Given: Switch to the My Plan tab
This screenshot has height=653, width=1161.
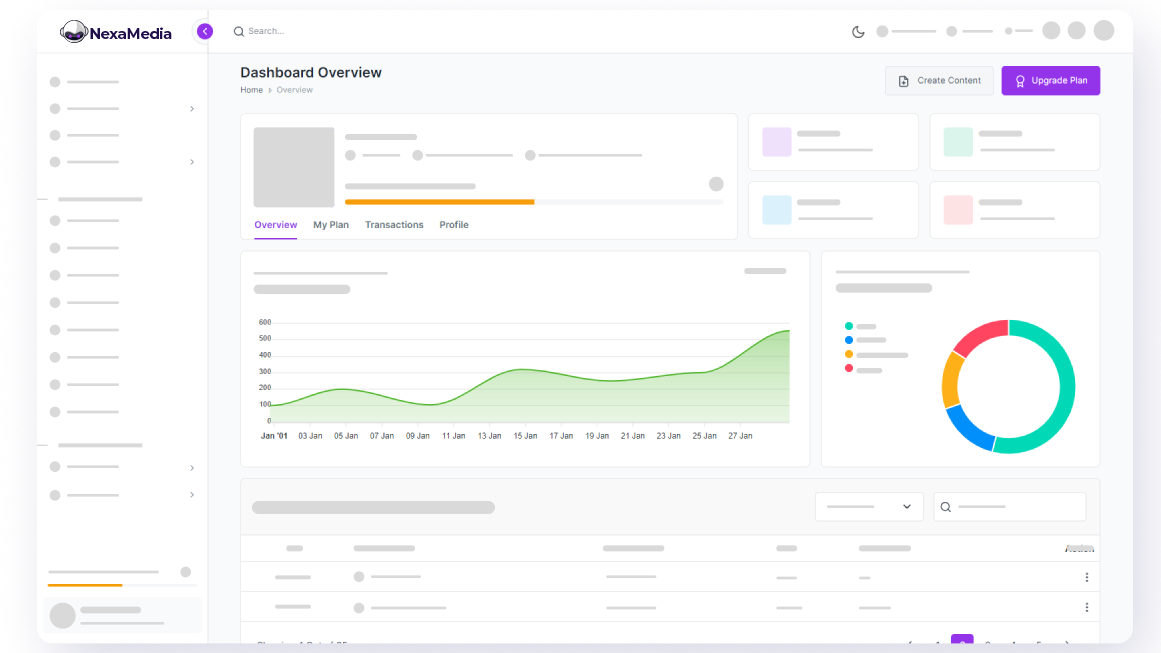Looking at the screenshot, I should click(x=331, y=225).
